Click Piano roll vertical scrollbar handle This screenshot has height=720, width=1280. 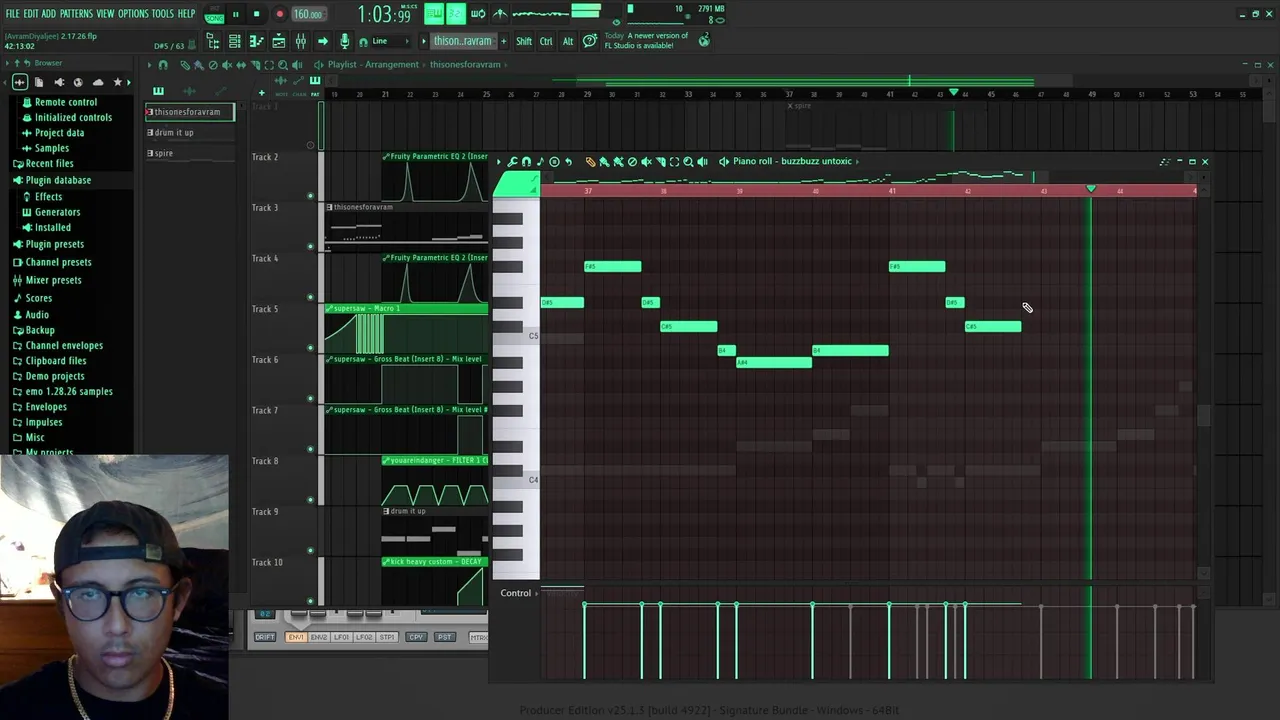[x=1204, y=415]
